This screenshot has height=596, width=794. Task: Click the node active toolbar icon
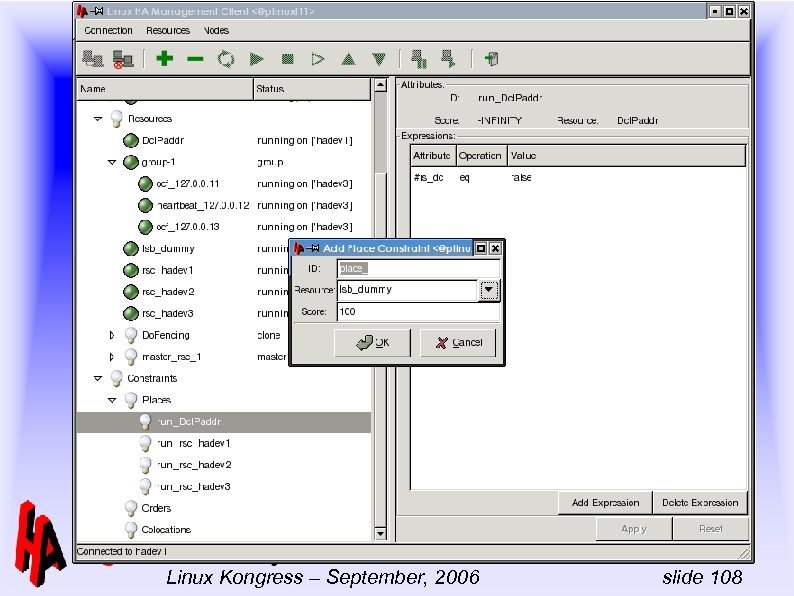(448, 59)
